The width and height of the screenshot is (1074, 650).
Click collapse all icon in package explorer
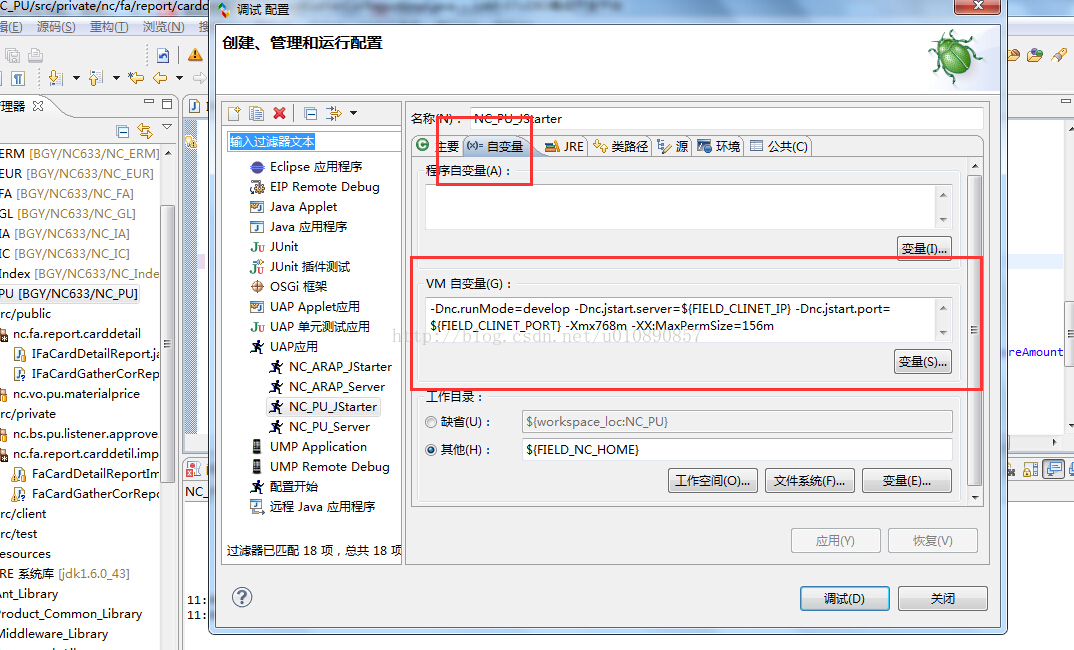123,131
